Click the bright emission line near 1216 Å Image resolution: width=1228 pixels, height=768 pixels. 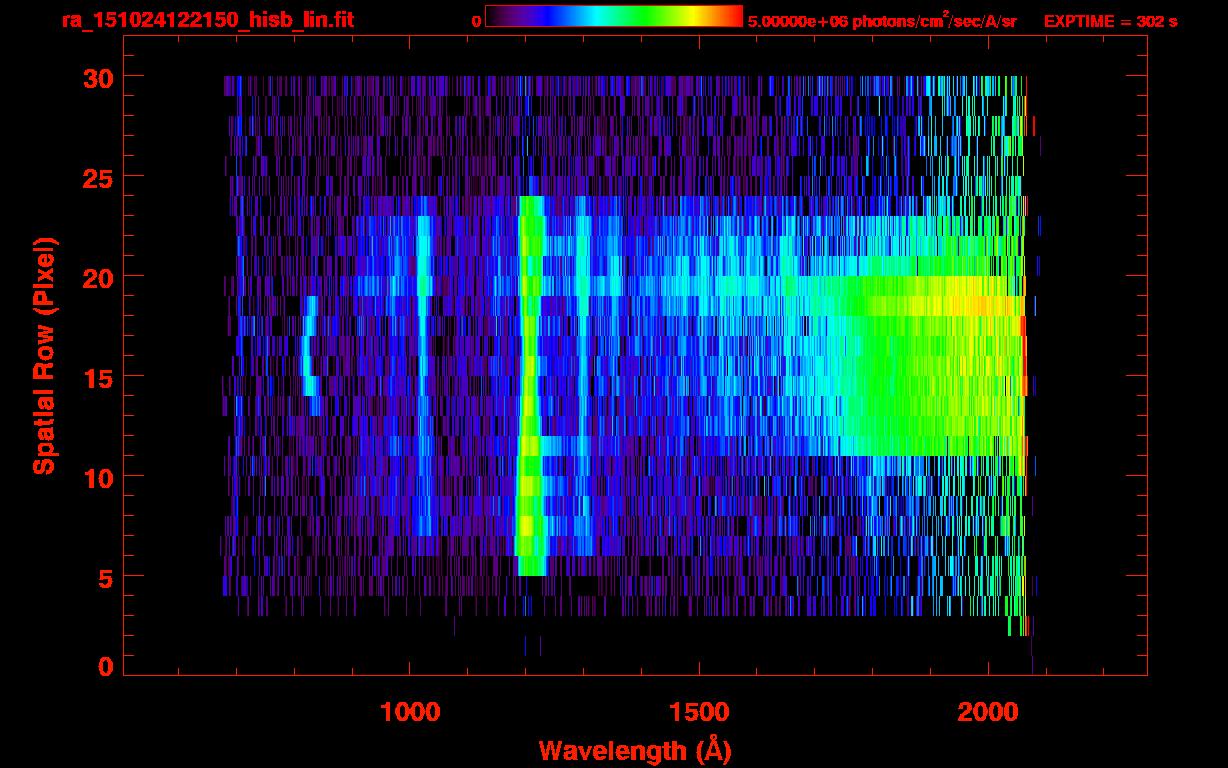530,386
